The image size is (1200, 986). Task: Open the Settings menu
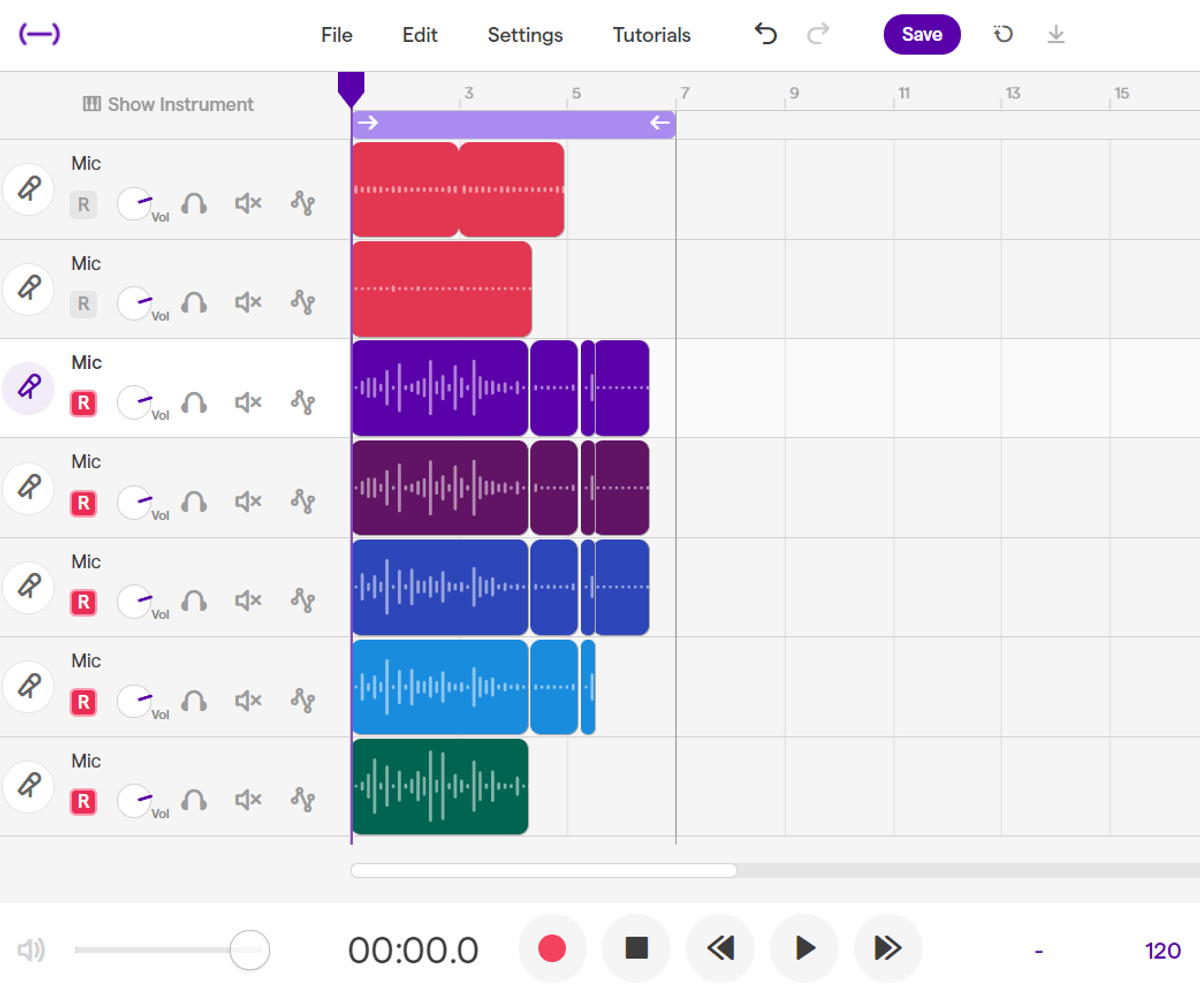(x=525, y=35)
